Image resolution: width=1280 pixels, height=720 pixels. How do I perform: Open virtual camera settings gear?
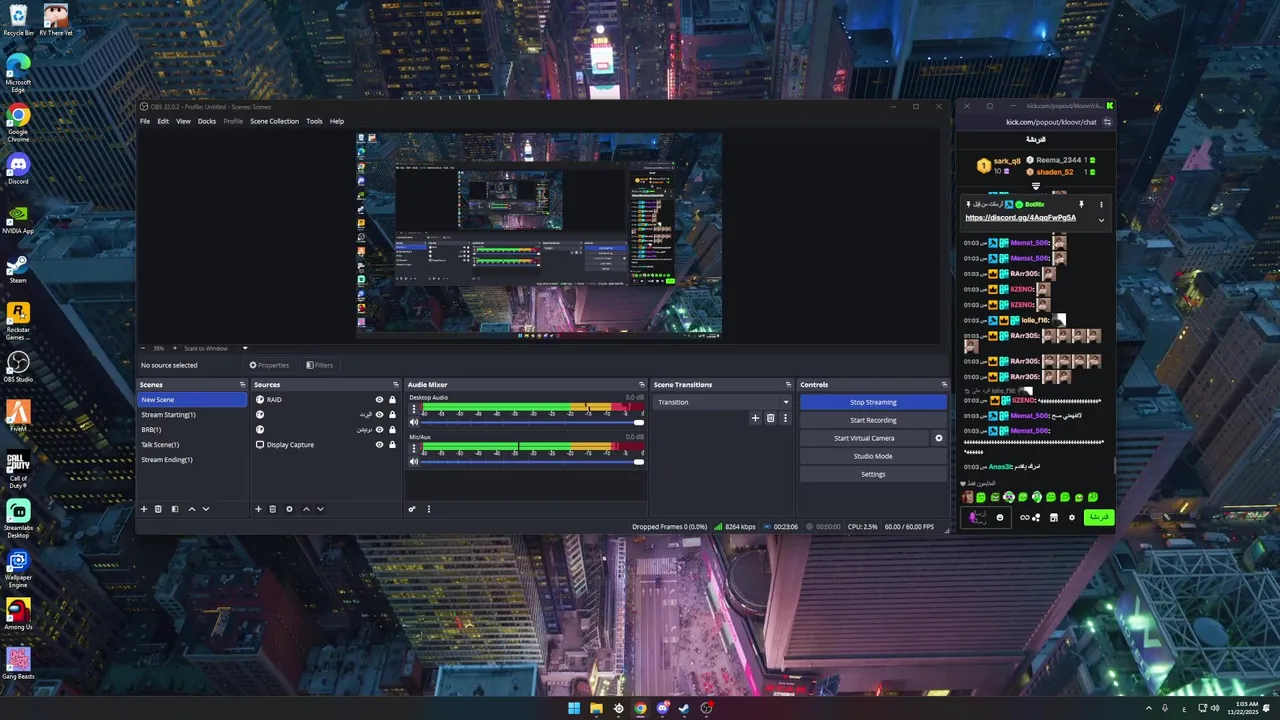pyautogui.click(x=938, y=438)
